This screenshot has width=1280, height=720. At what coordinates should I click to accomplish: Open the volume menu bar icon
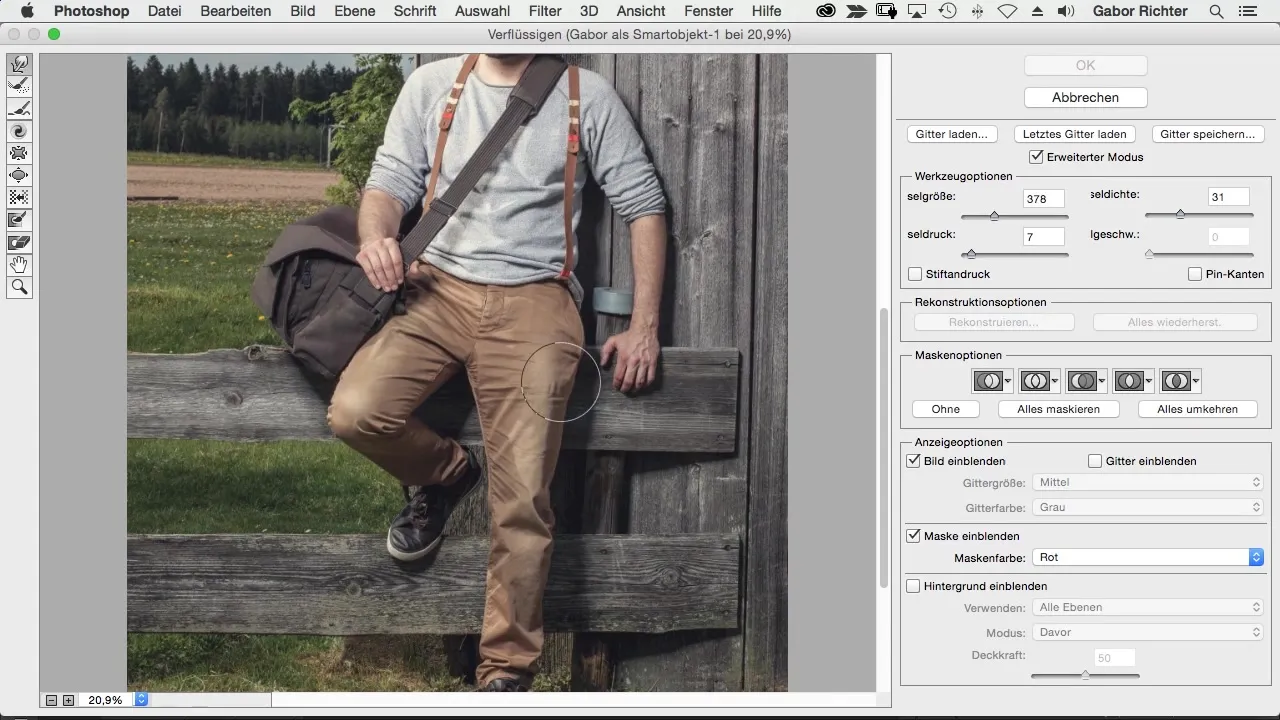coord(1065,11)
